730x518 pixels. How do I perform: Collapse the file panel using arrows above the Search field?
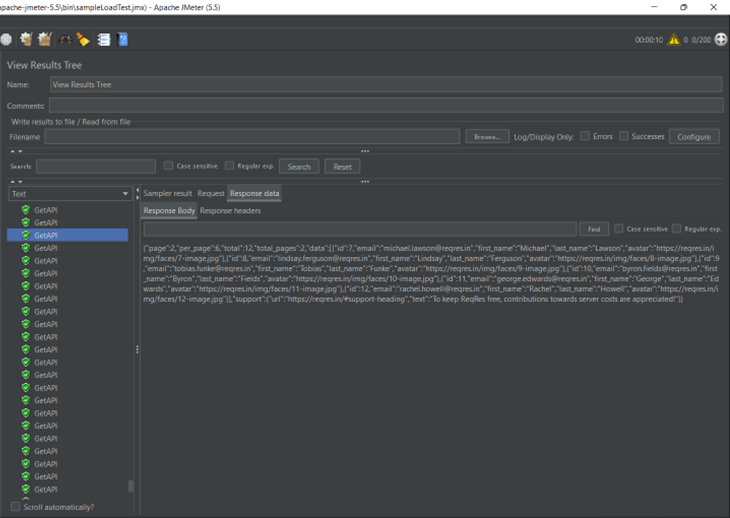16,151
